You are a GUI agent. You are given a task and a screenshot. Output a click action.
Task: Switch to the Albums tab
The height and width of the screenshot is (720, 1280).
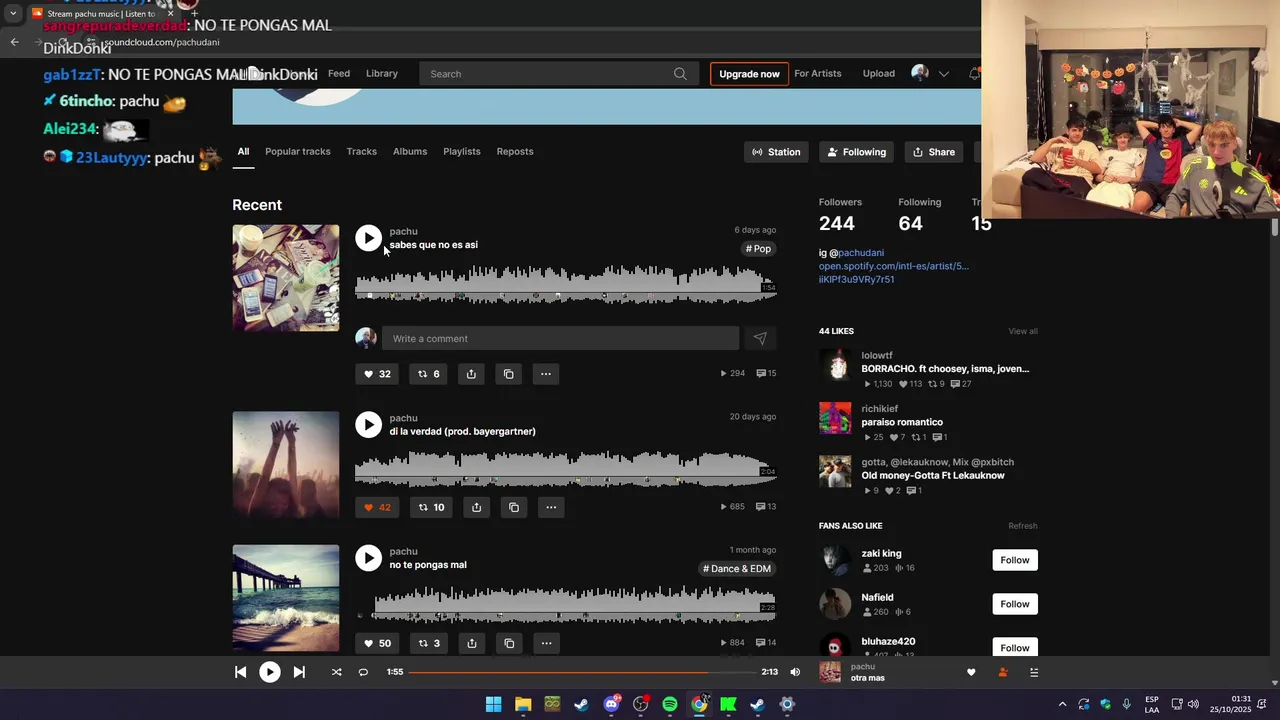pyautogui.click(x=410, y=151)
